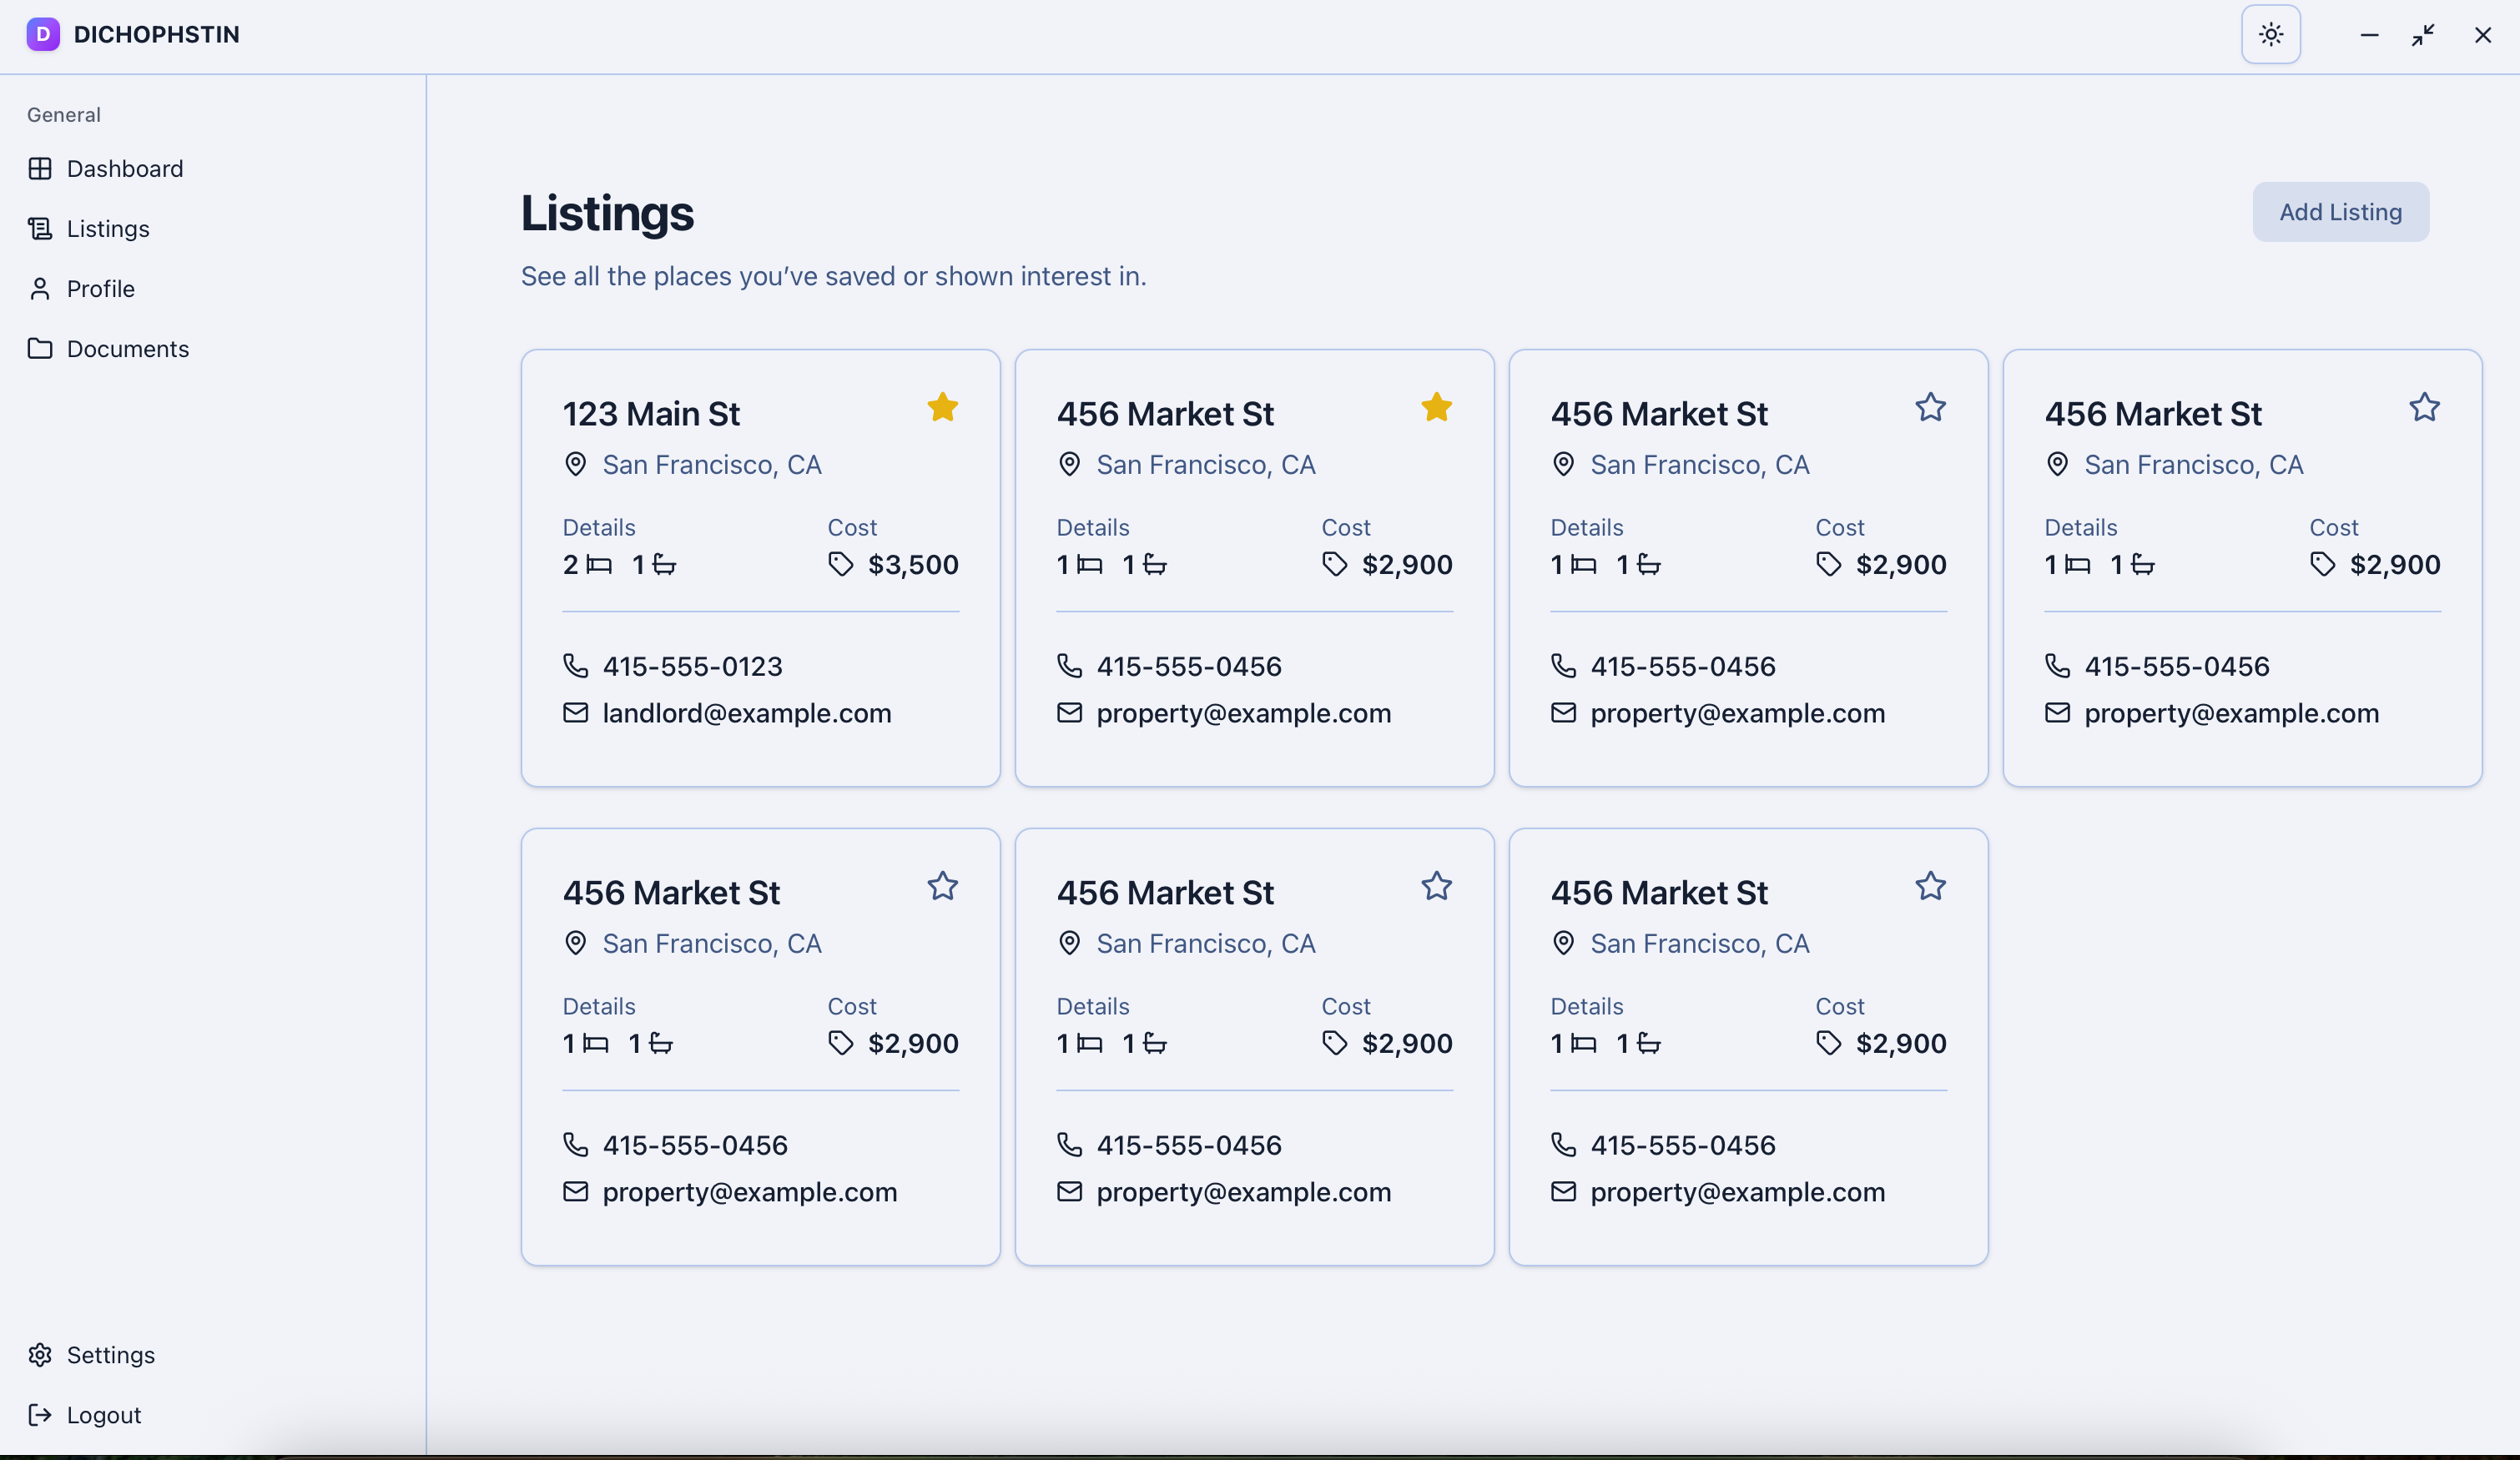The image size is (2520, 1460).
Task: Unfavorite the 123 Main St listing star
Action: coord(942,408)
